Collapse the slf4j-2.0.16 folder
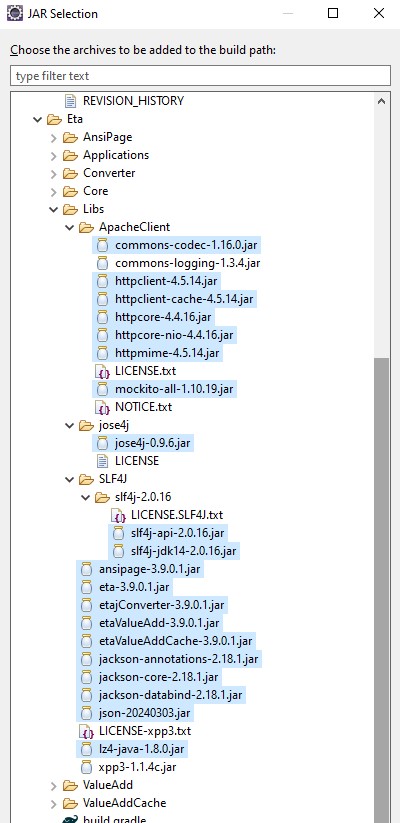This screenshot has height=823, width=400. [x=86, y=497]
